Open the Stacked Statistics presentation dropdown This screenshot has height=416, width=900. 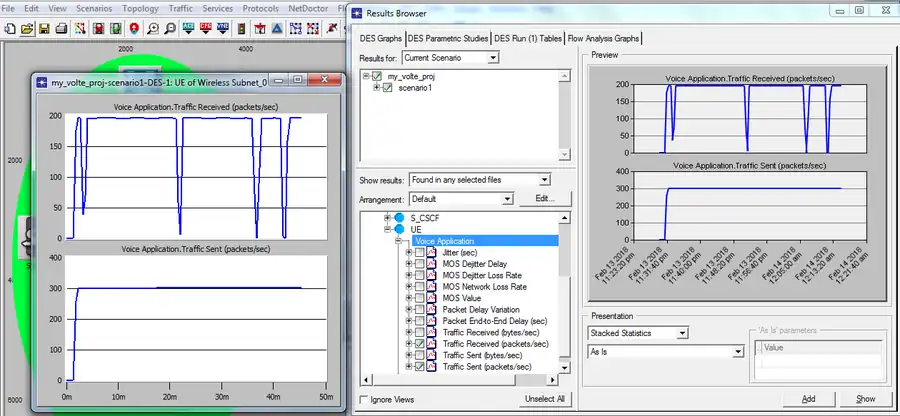(x=681, y=333)
